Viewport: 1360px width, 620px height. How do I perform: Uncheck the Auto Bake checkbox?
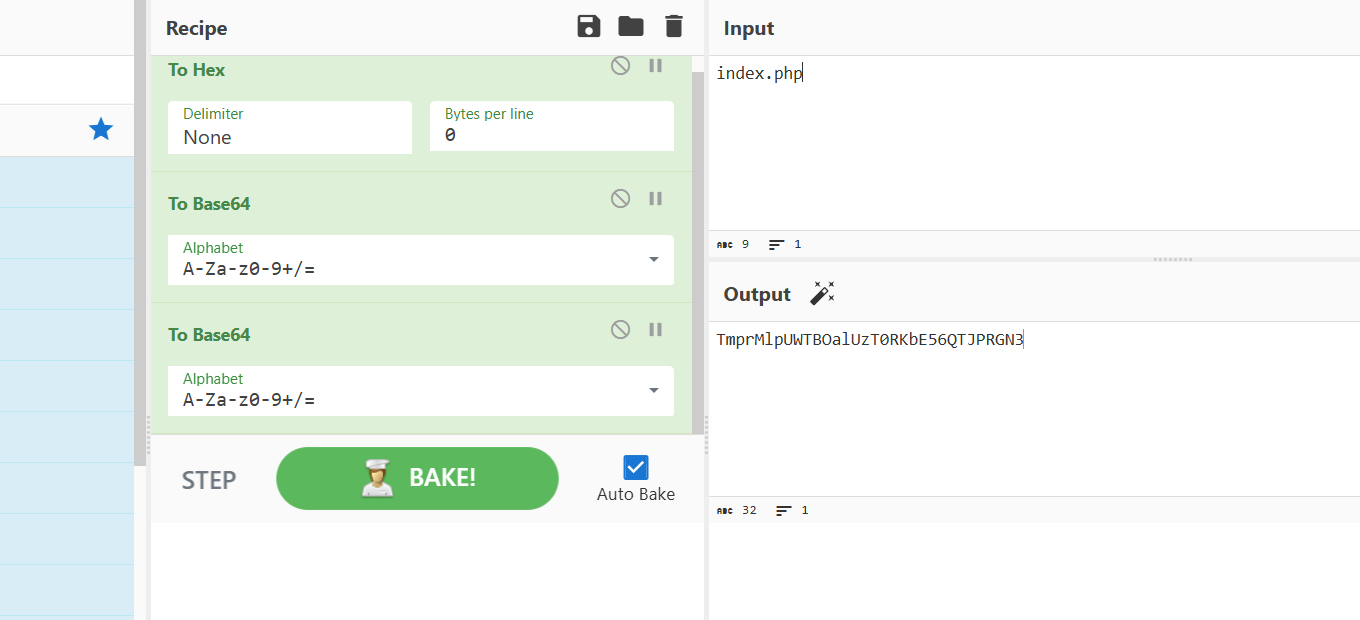[636, 467]
